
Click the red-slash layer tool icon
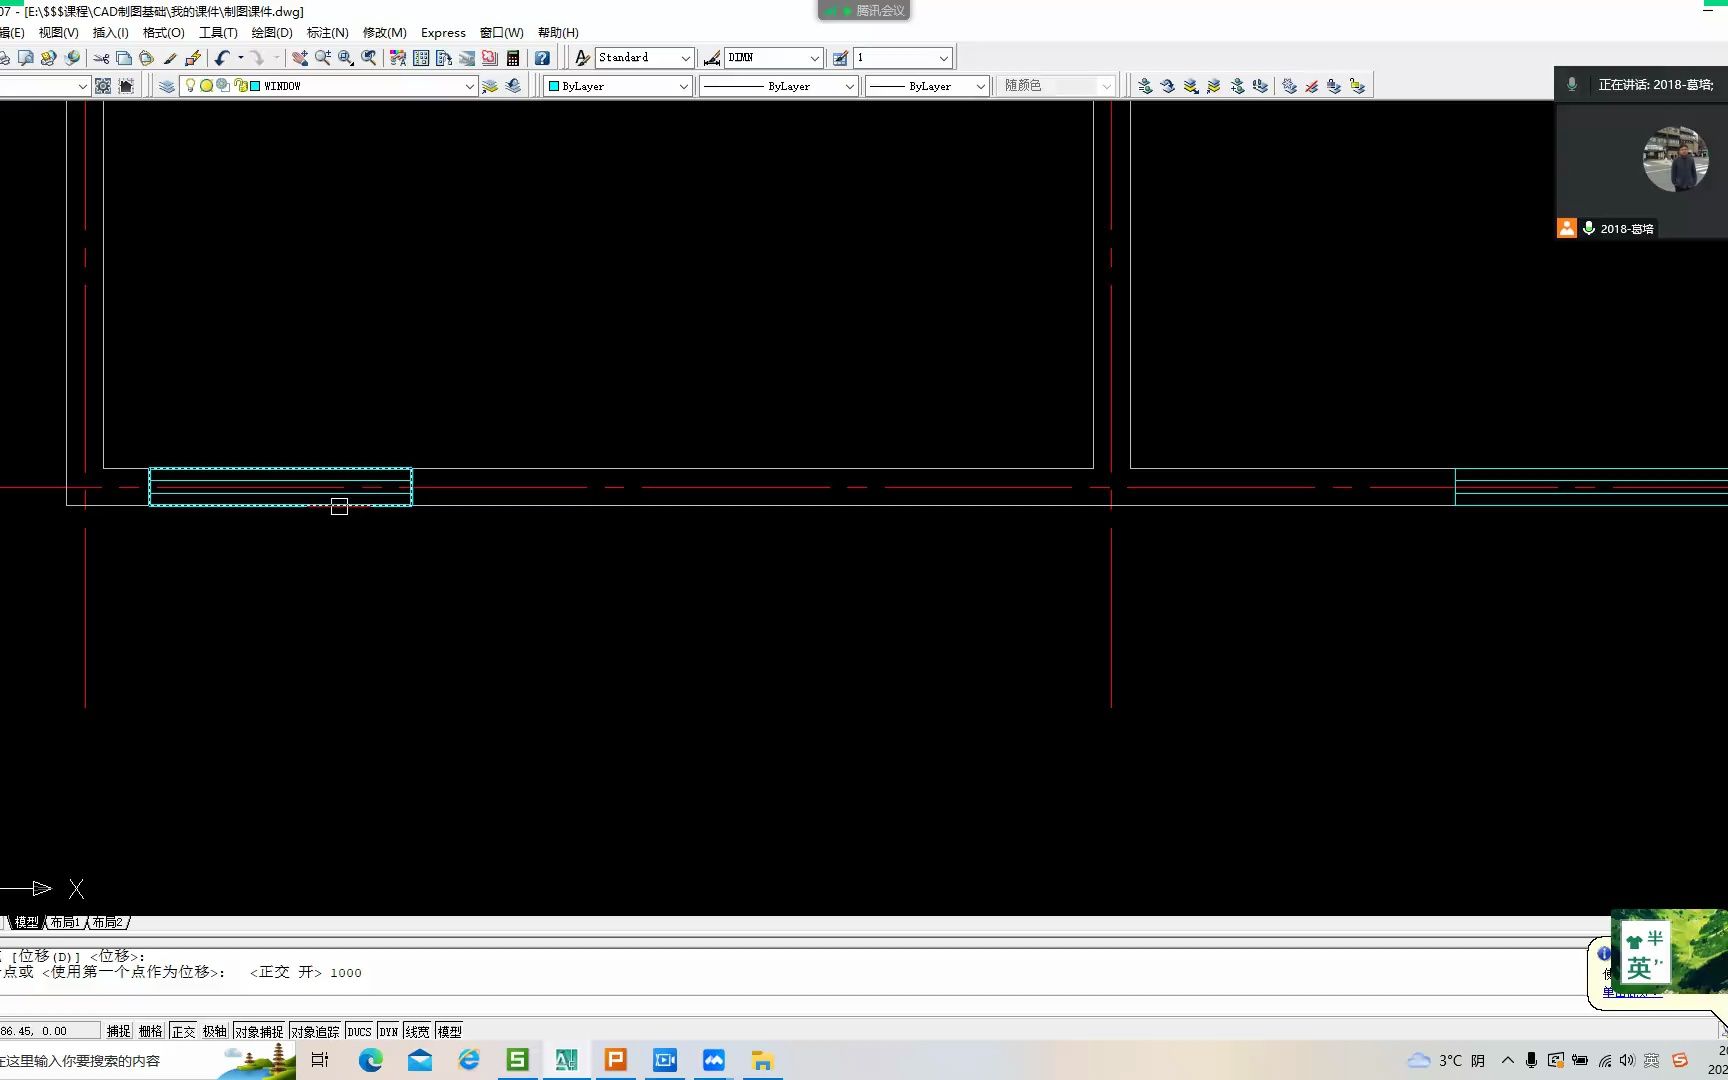coord(1311,86)
